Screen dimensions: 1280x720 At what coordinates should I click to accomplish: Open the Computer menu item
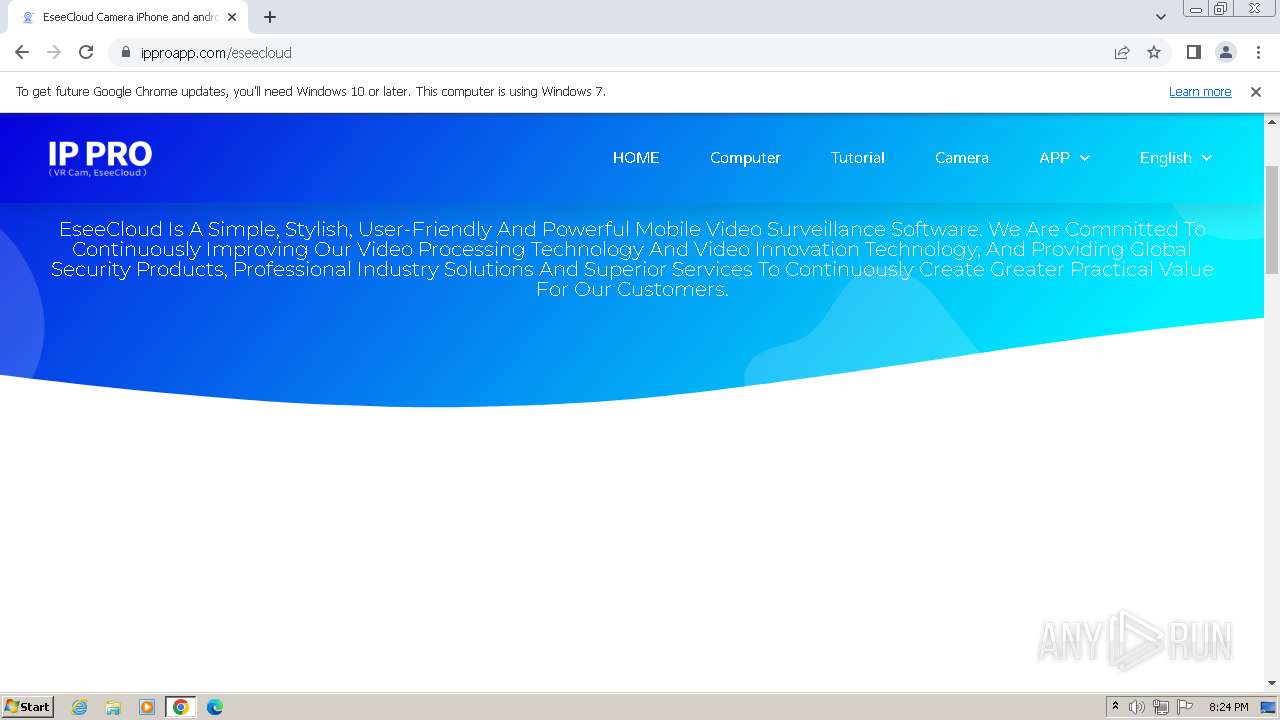click(x=745, y=158)
